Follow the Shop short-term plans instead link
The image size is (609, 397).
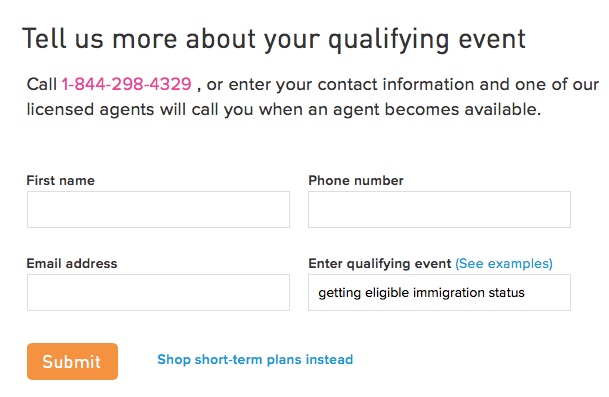click(255, 360)
